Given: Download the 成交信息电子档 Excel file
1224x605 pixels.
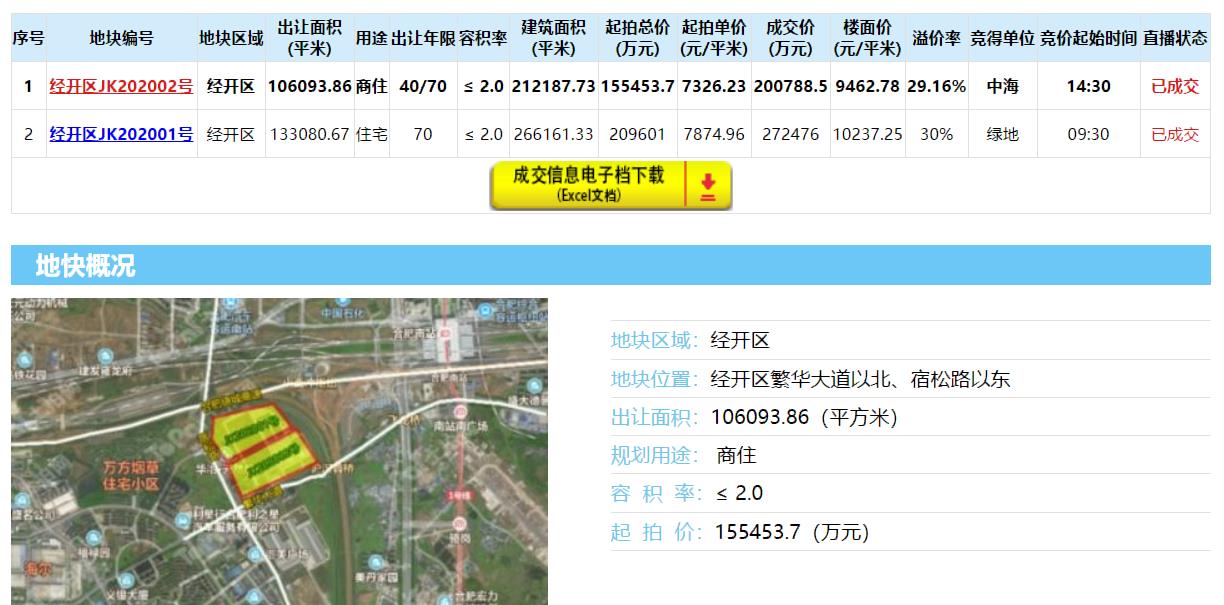Looking at the screenshot, I should 590,184.
